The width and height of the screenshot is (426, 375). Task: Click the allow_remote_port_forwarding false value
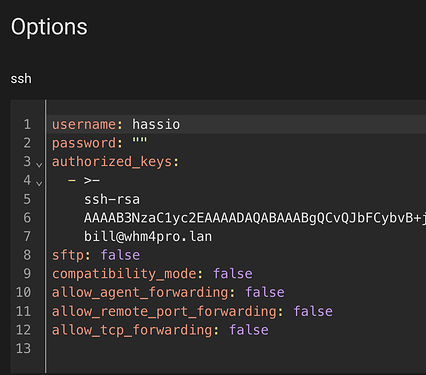(x=313, y=311)
